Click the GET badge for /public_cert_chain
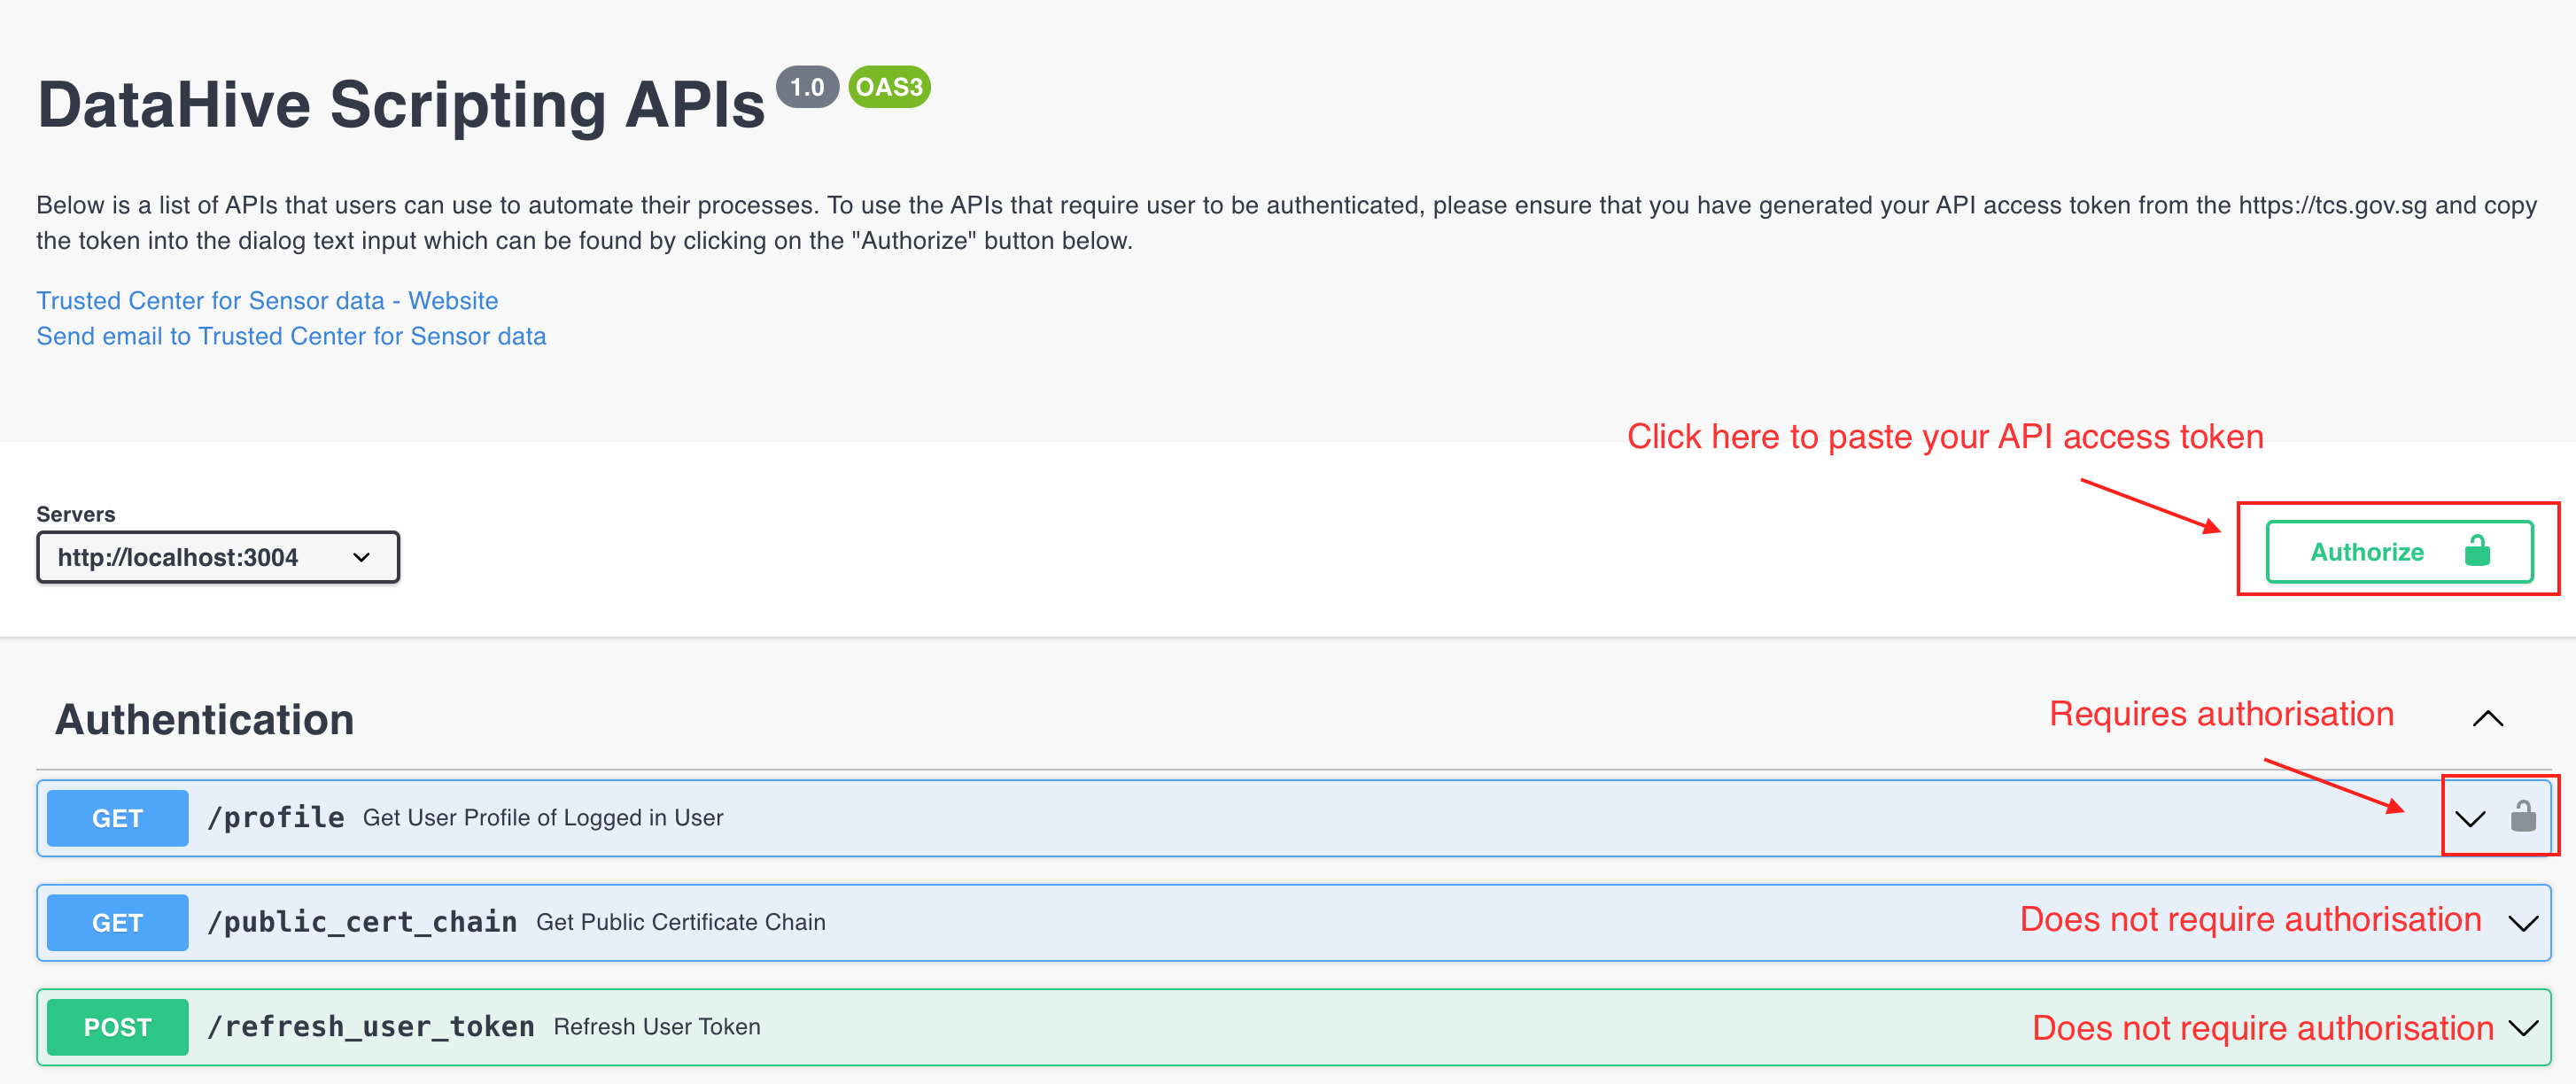2576x1084 pixels. (x=117, y=922)
